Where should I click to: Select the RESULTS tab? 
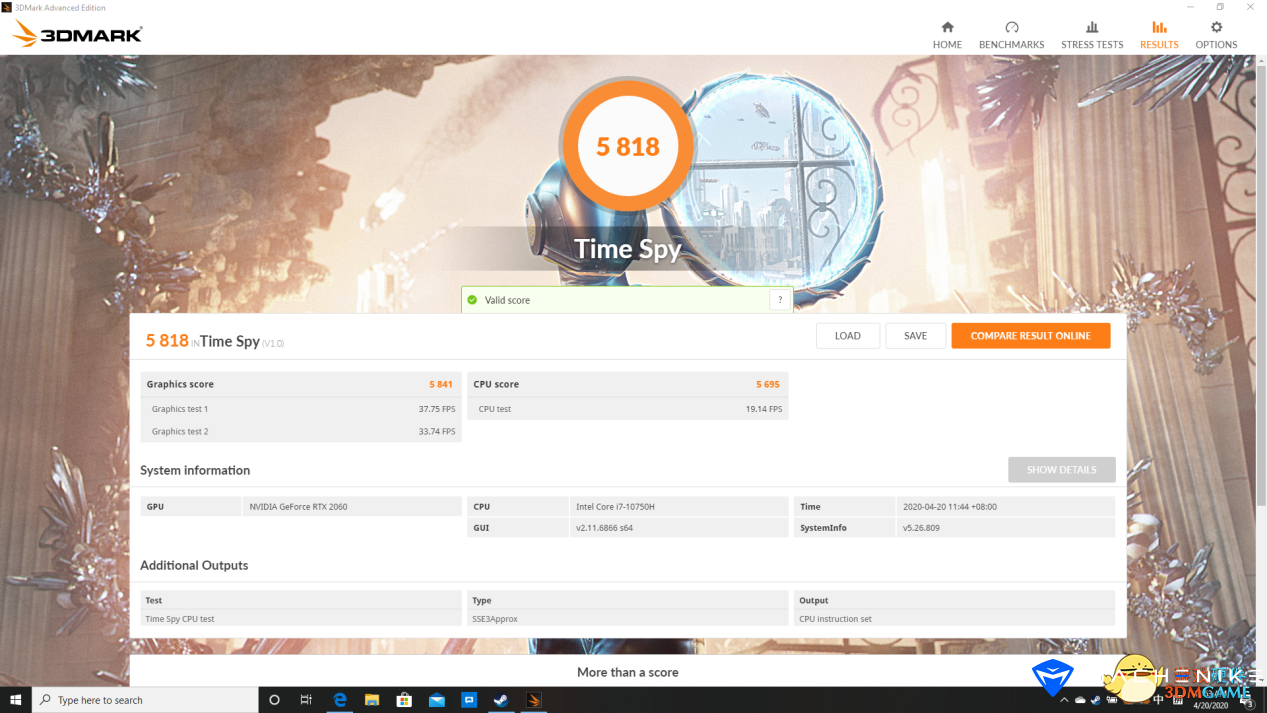click(x=1159, y=35)
